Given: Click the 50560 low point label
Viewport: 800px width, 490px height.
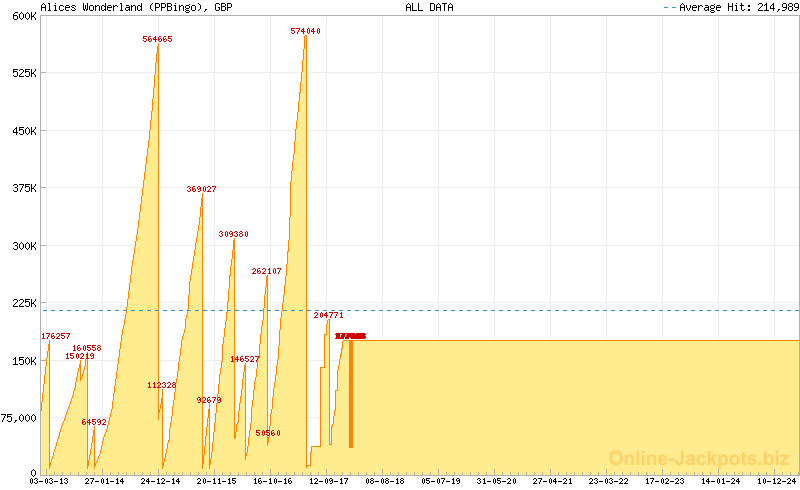Looking at the screenshot, I should pyautogui.click(x=267, y=433).
